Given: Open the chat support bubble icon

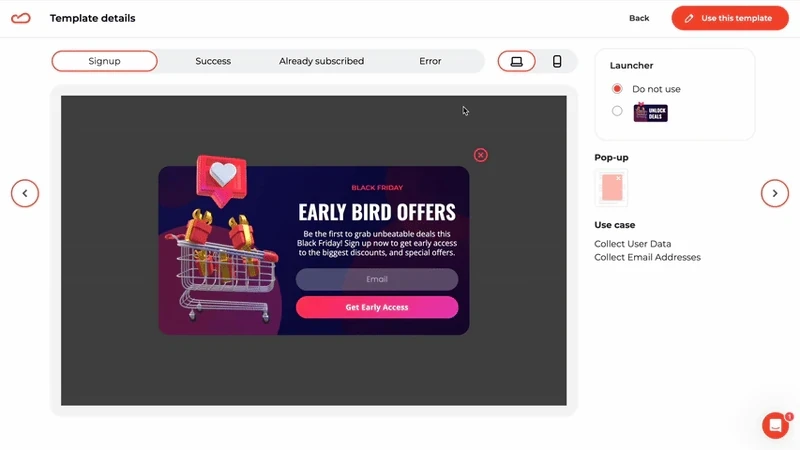Looking at the screenshot, I should pos(776,425).
